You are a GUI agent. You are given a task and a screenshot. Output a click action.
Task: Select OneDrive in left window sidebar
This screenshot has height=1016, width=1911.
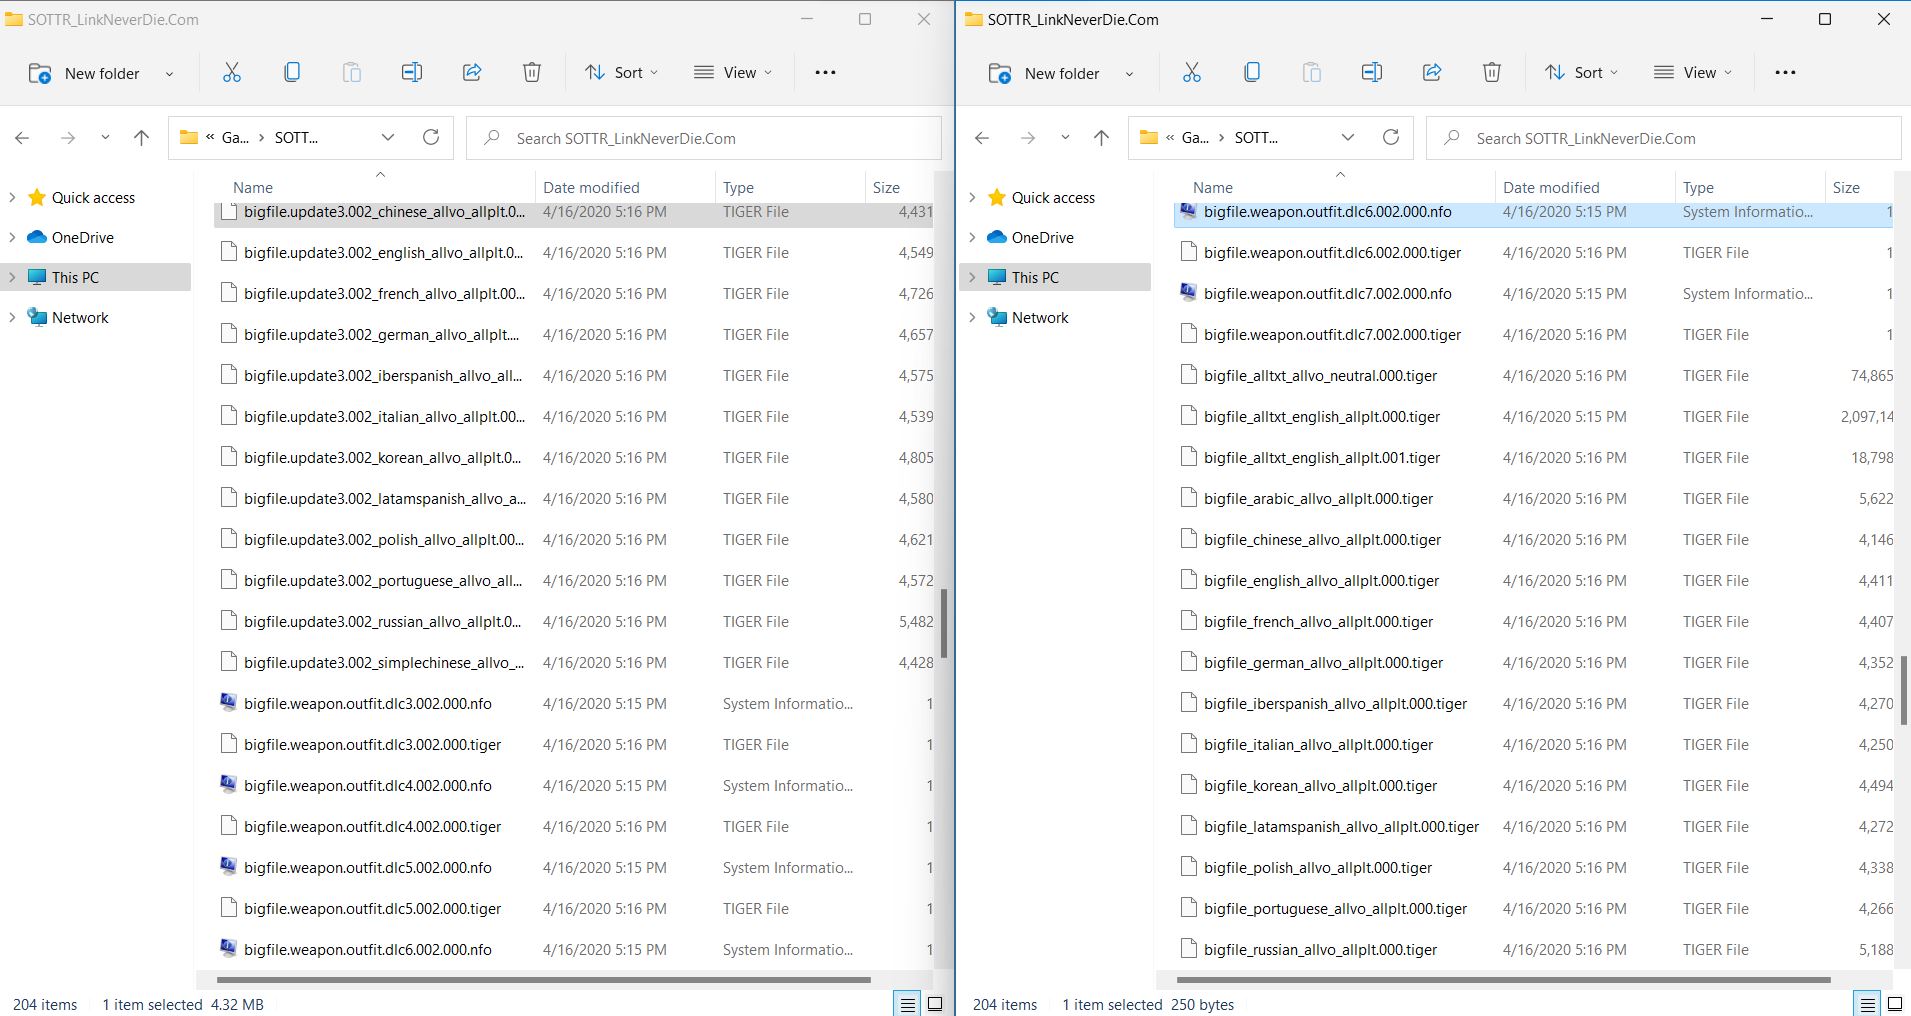pos(82,237)
